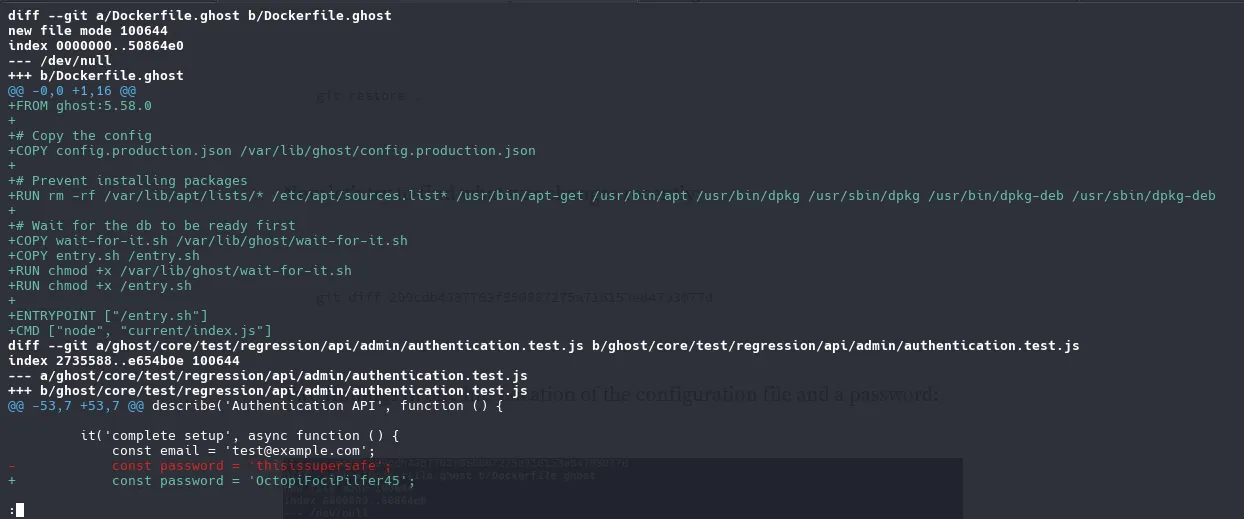Viewport: 1244px width, 519px height.
Task: Click the '+COPY entry.sh /entry.sh' line
Action: pyautogui.click(x=104, y=256)
